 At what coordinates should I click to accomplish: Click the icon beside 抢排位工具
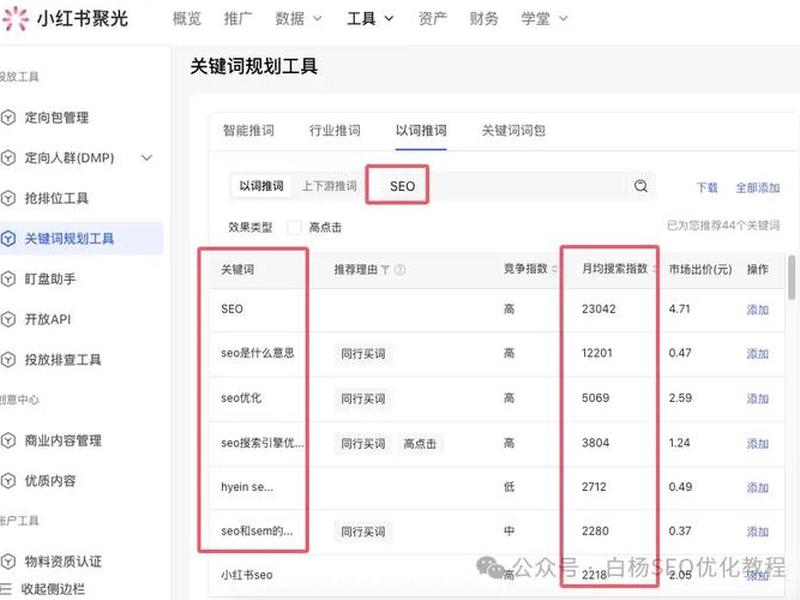8,198
